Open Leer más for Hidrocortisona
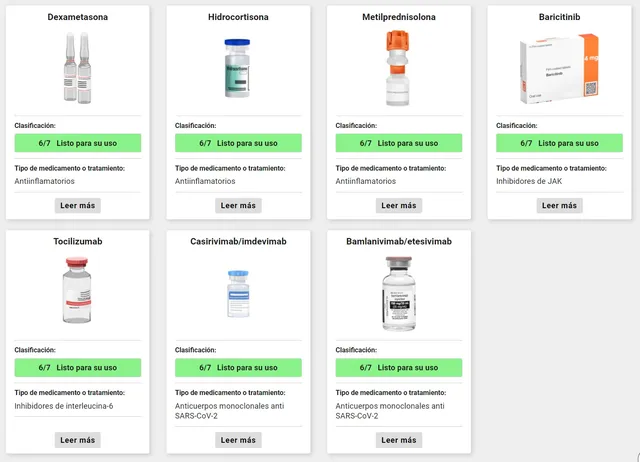 238,205
